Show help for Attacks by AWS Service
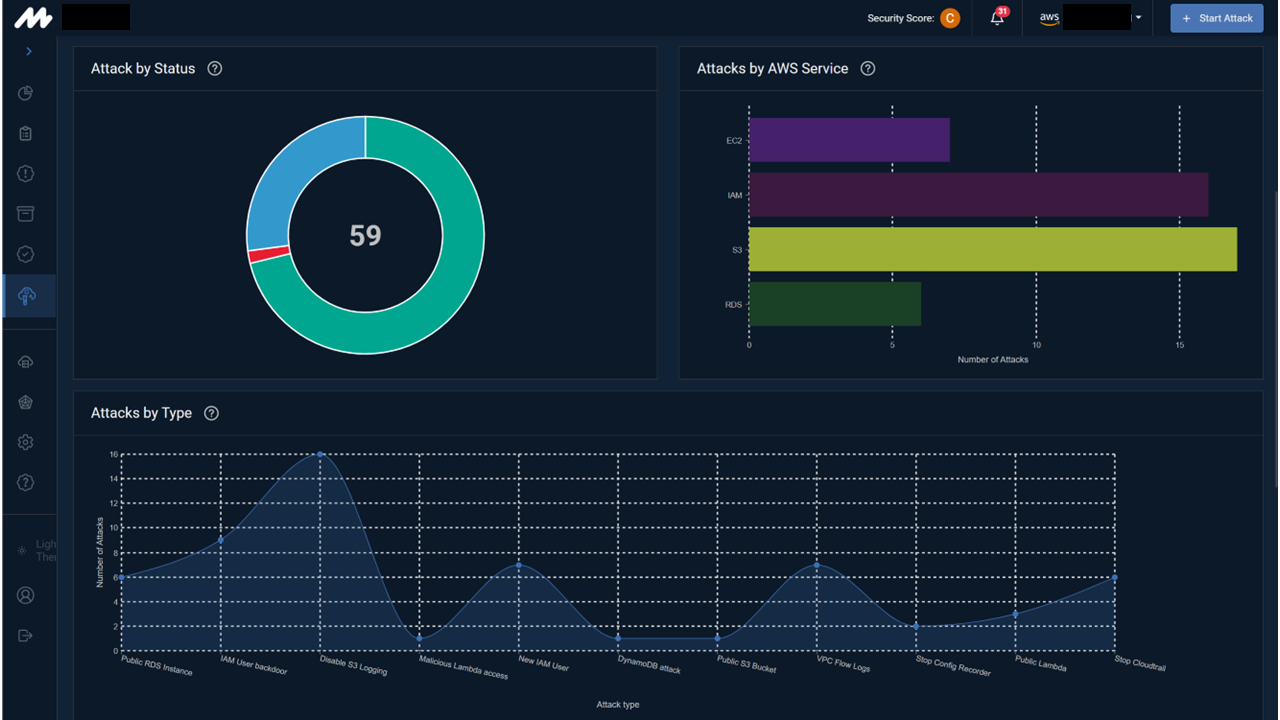Image resolution: width=1280 pixels, height=720 pixels. click(x=868, y=69)
